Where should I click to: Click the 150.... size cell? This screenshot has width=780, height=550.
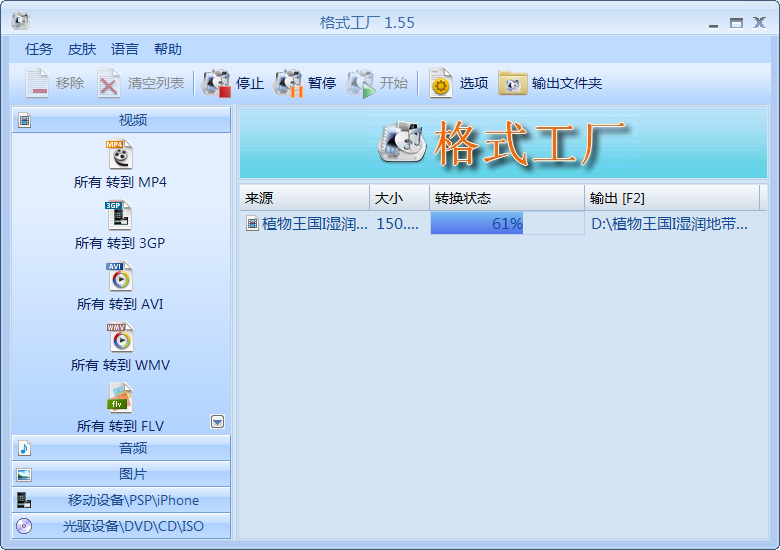pos(397,224)
